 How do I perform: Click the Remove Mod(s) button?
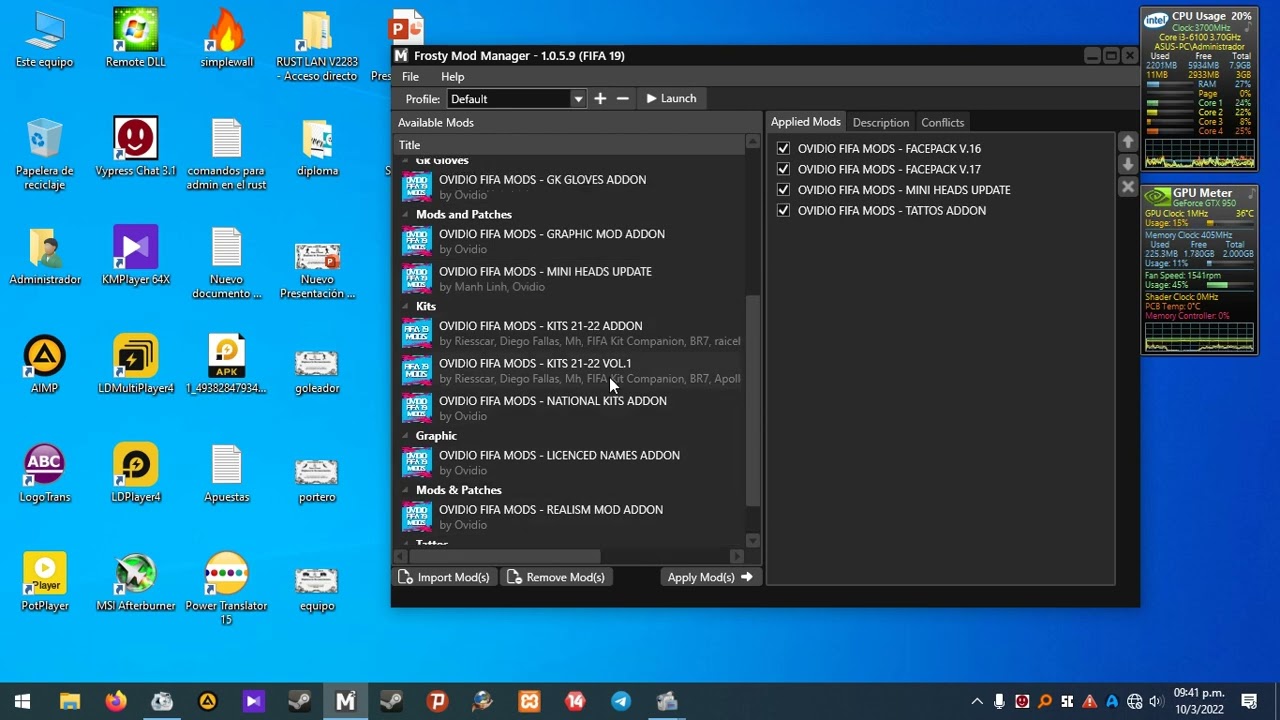556,577
